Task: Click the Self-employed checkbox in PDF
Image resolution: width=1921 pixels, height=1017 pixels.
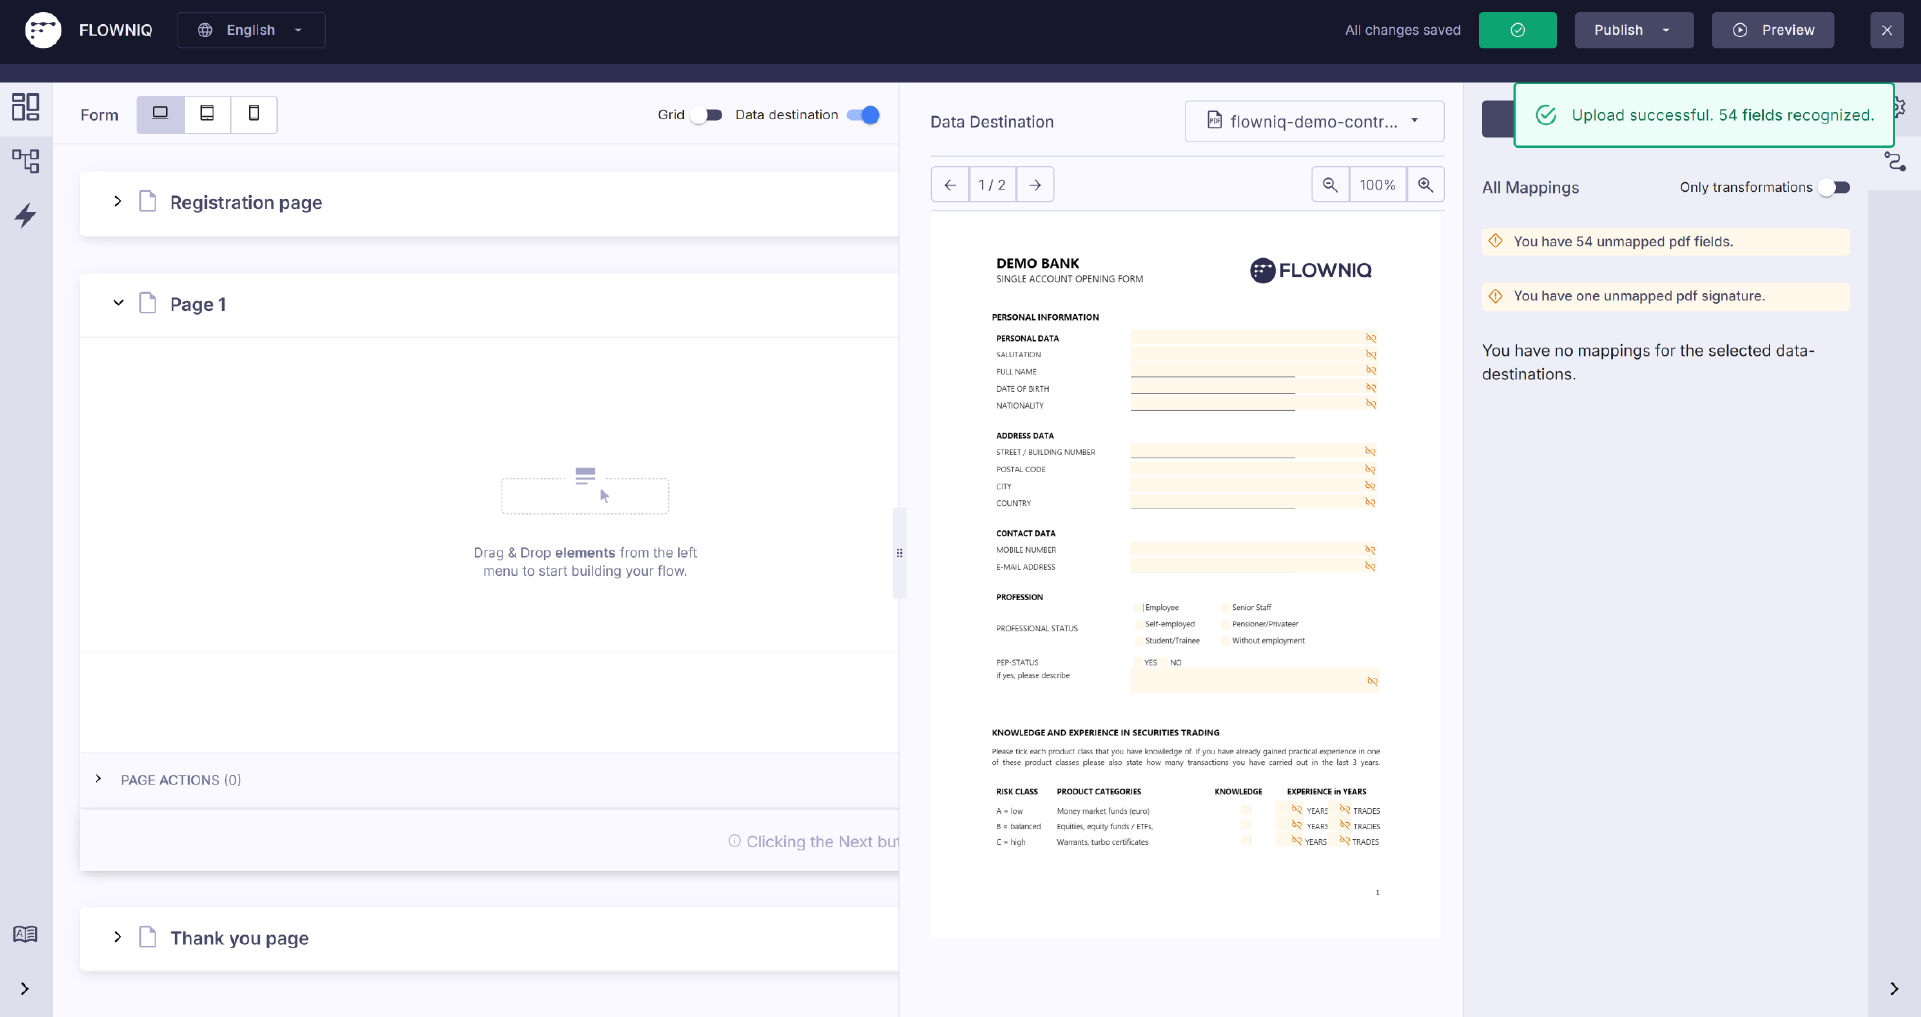Action: pyautogui.click(x=1139, y=624)
